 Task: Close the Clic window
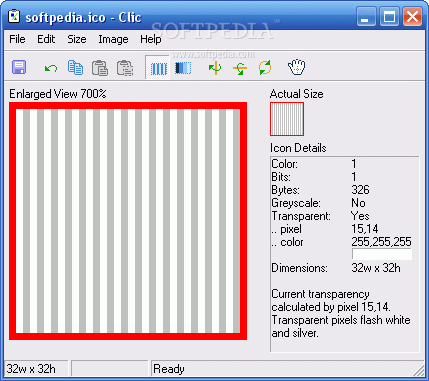pos(412,17)
